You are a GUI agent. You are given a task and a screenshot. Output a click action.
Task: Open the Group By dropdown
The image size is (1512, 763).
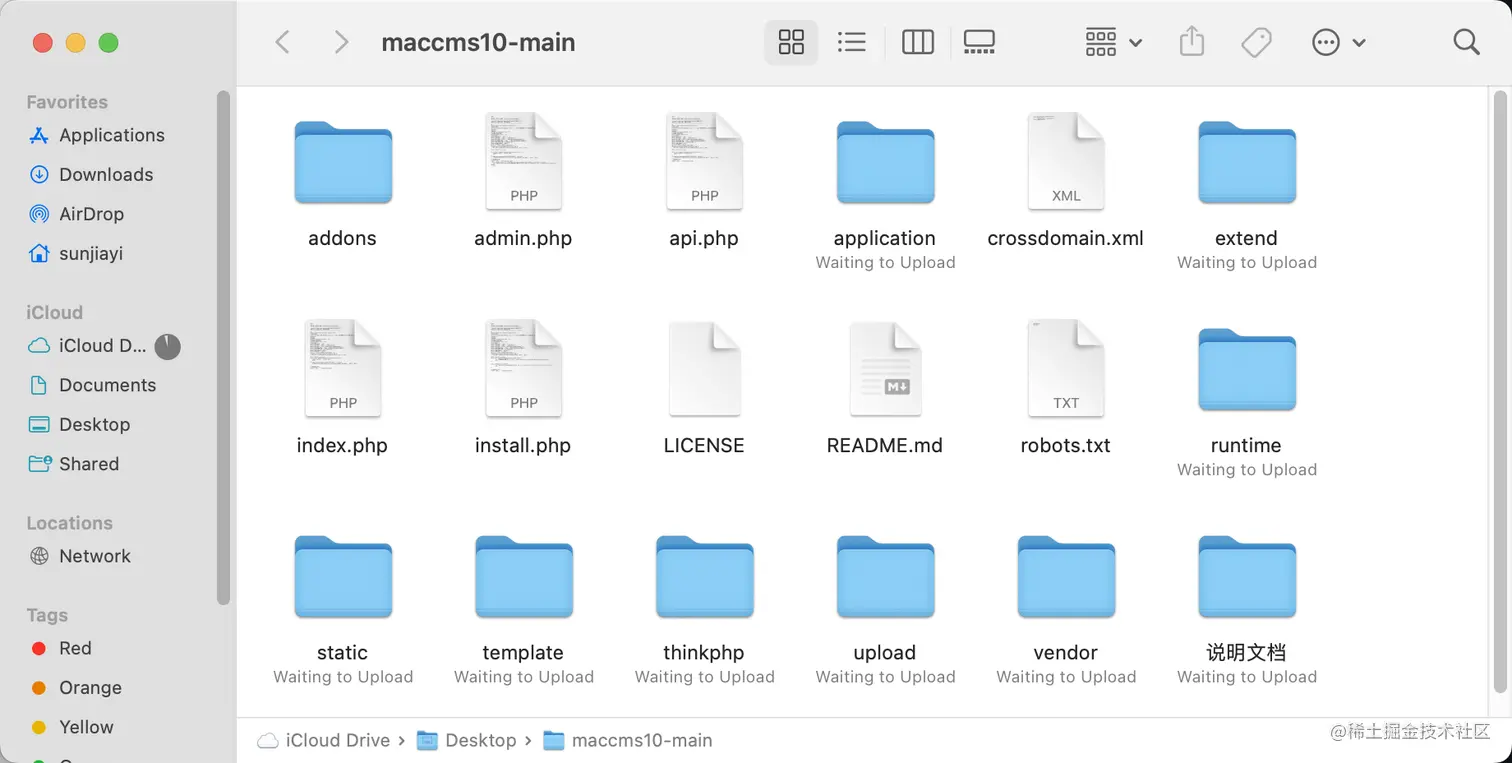coord(1113,42)
